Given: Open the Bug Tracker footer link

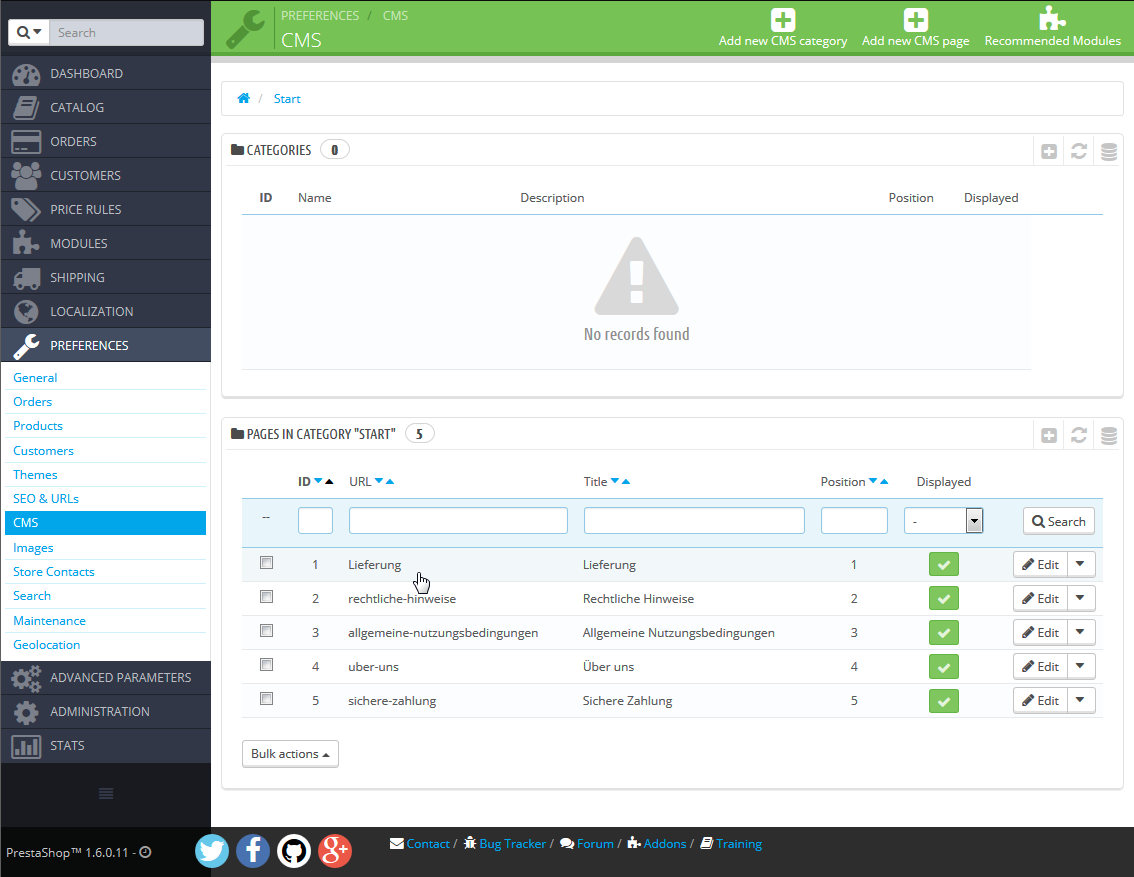Looking at the screenshot, I should (x=512, y=844).
